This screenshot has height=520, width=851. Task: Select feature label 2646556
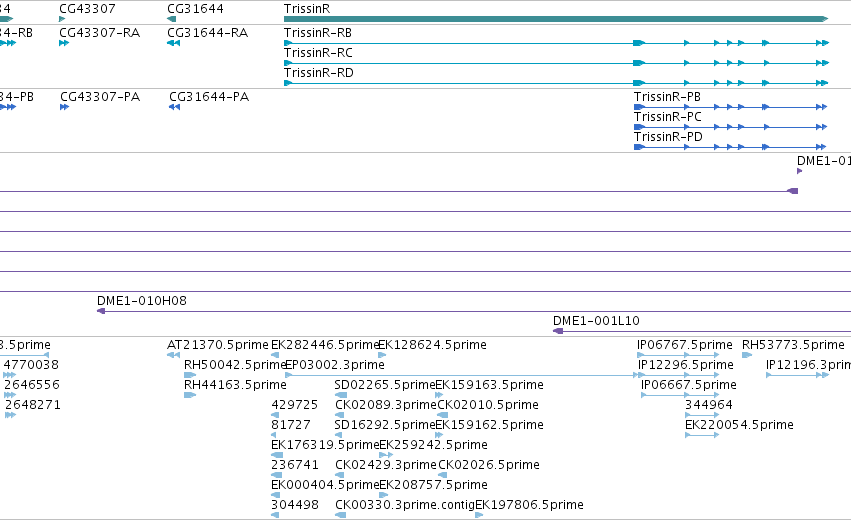click(31, 385)
